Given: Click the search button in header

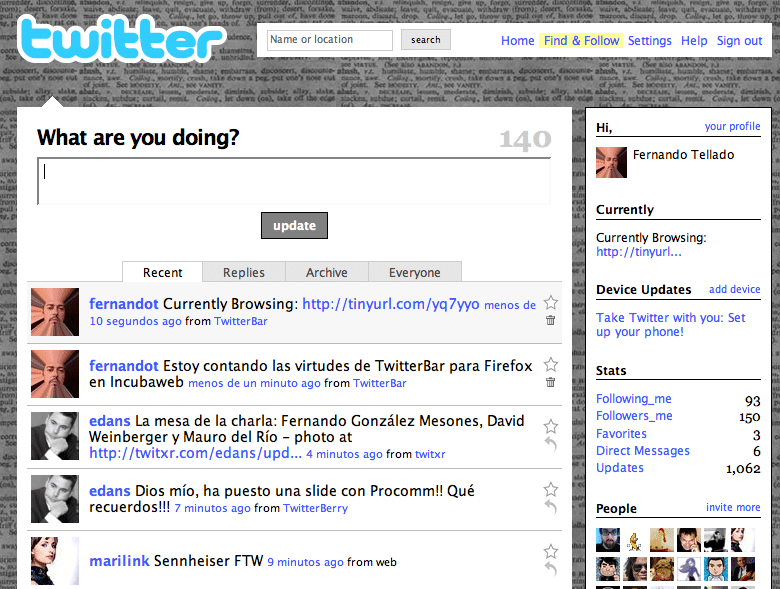Looking at the screenshot, I should (426, 40).
